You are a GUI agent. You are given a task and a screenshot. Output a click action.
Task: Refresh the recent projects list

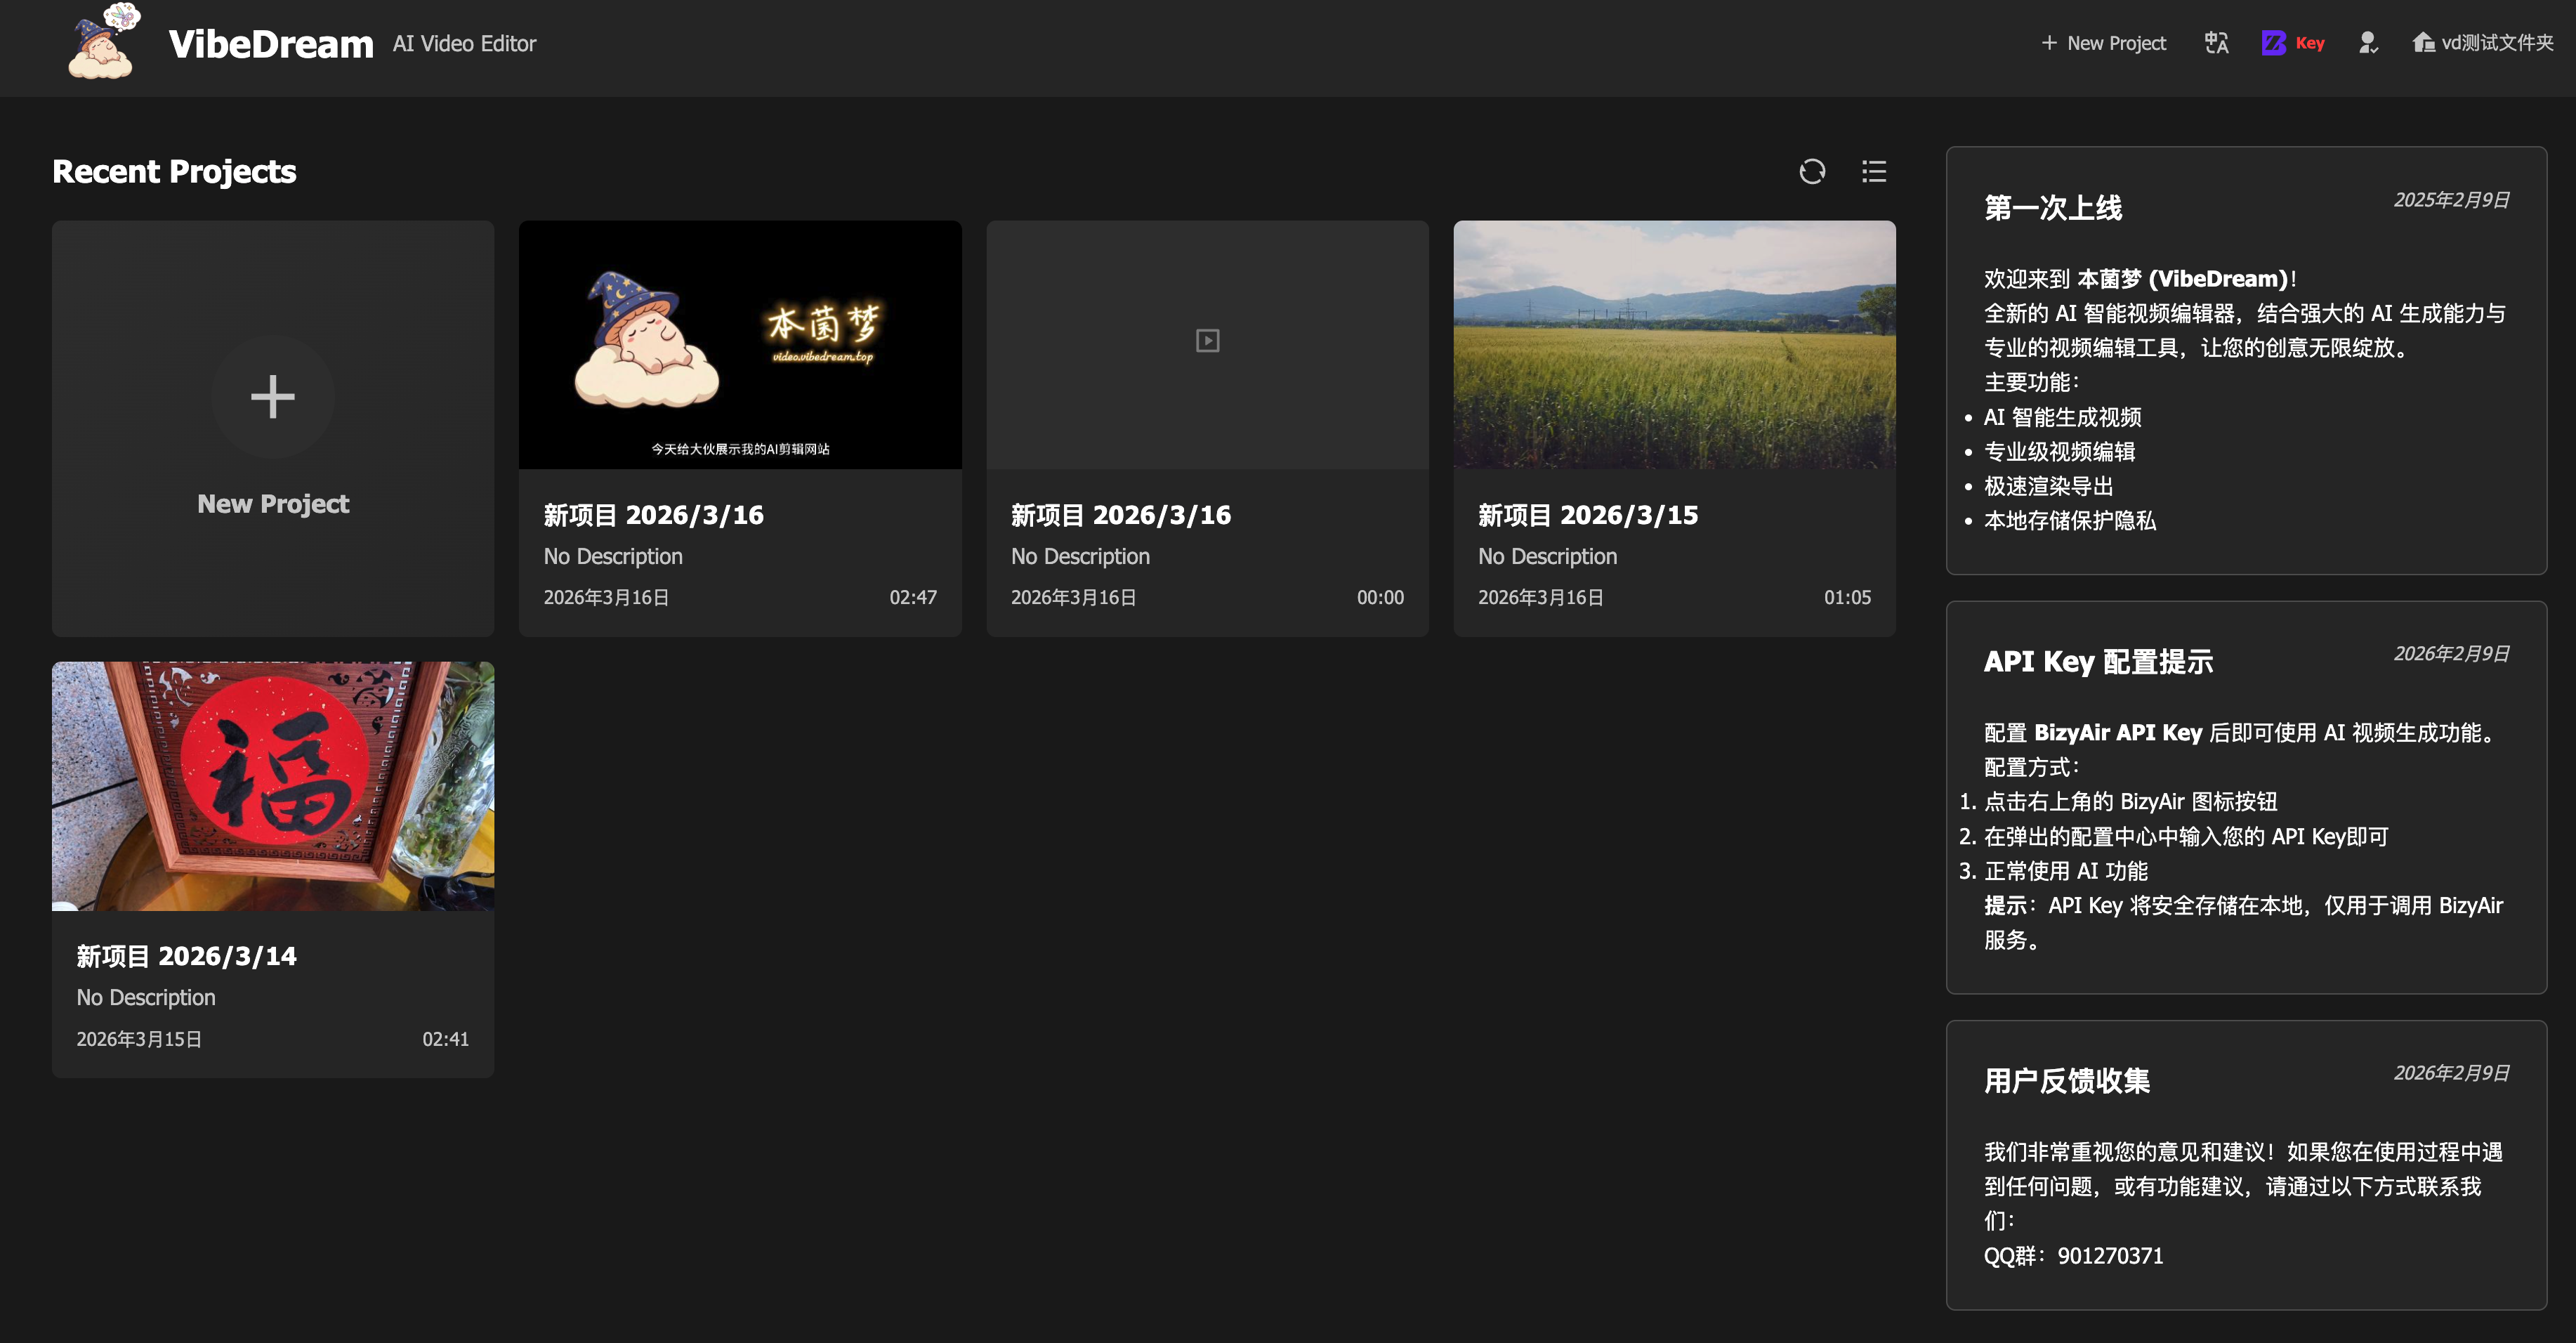coord(1811,172)
